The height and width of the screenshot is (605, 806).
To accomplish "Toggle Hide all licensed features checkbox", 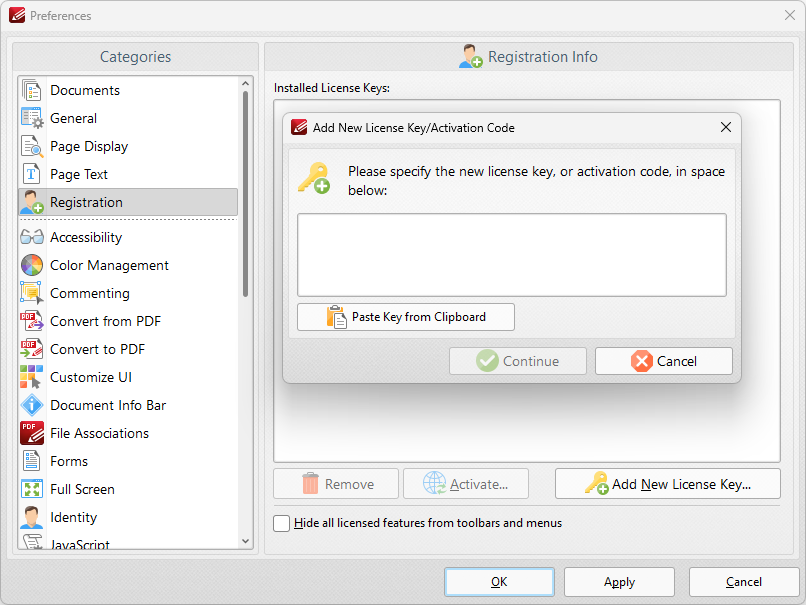I will click(x=282, y=523).
